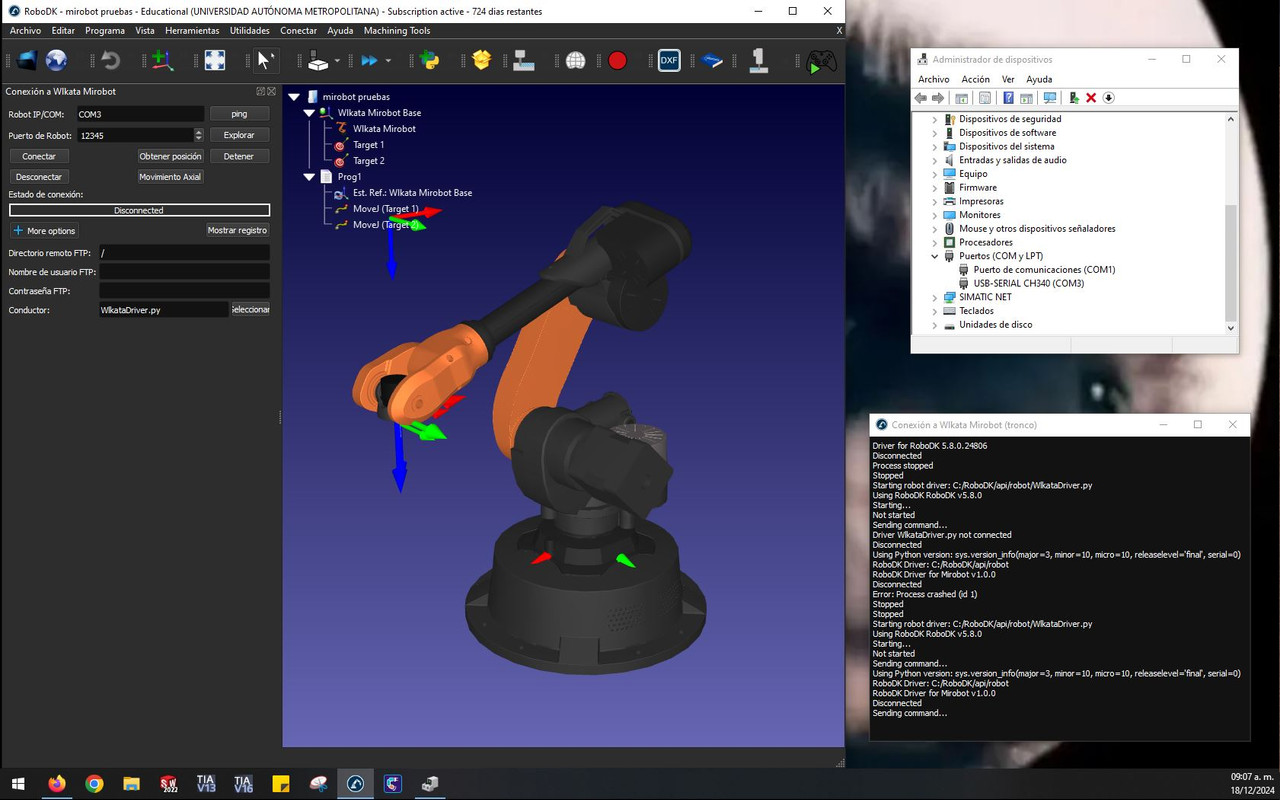Open the view cube dropdown arrow
1280x800 pixels.
(337, 61)
